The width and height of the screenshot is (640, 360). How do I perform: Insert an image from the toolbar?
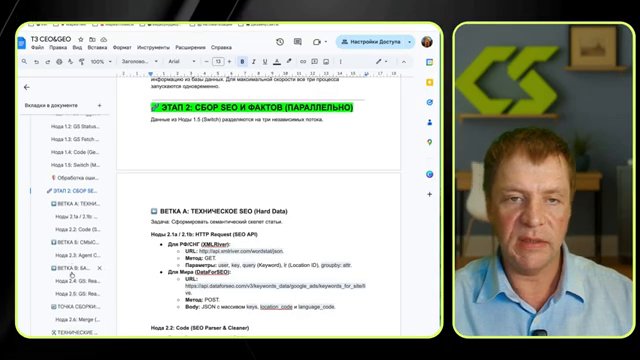coord(326,62)
